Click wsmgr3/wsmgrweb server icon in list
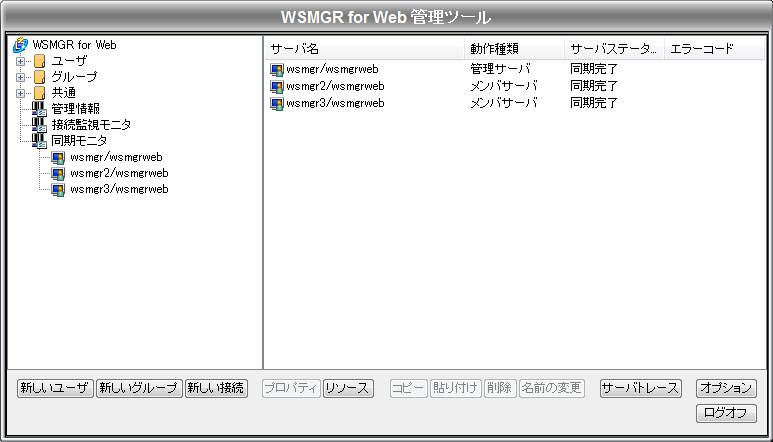Screen dimensions: 773x442 click(277, 103)
